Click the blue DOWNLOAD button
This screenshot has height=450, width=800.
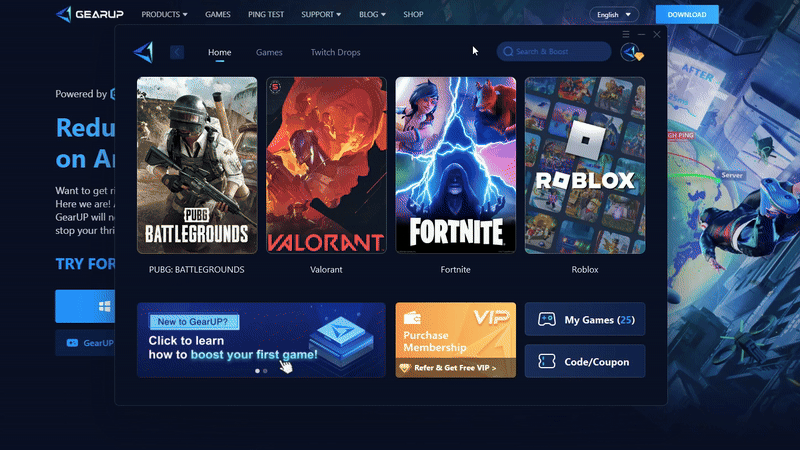click(x=687, y=14)
